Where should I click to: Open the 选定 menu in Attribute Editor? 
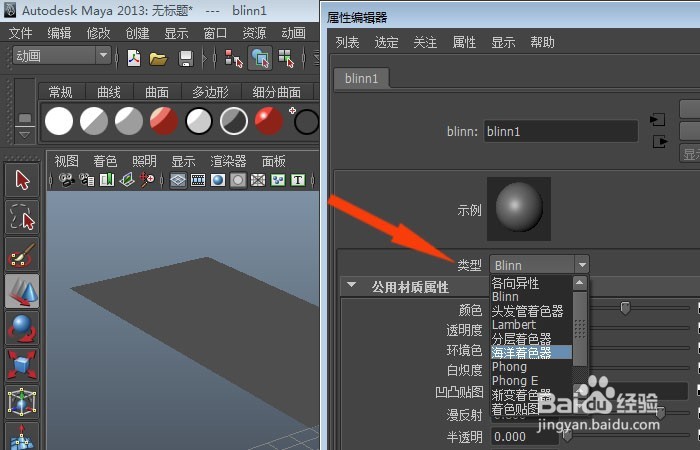click(386, 42)
